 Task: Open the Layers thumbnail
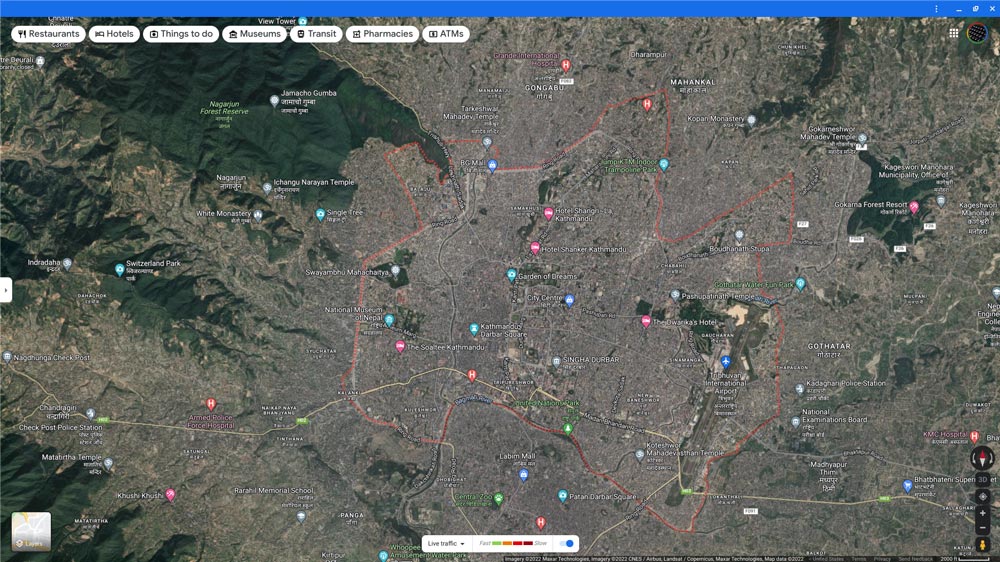[x=31, y=531]
